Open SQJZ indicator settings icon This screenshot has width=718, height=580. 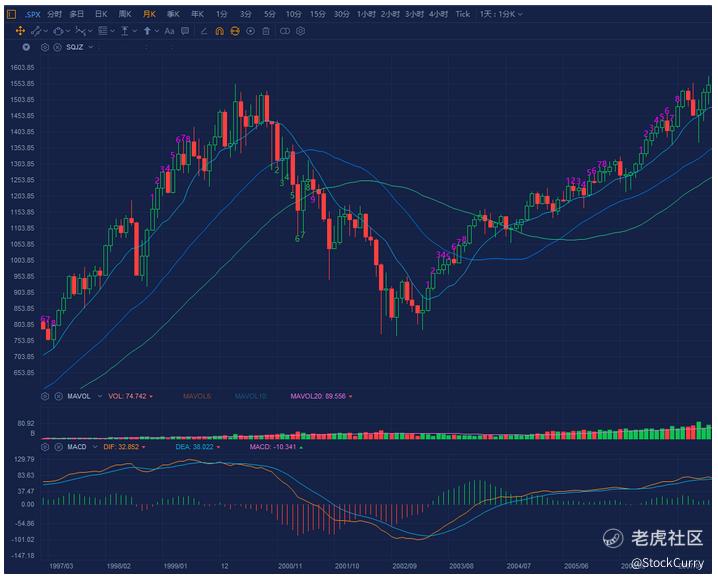[45, 47]
